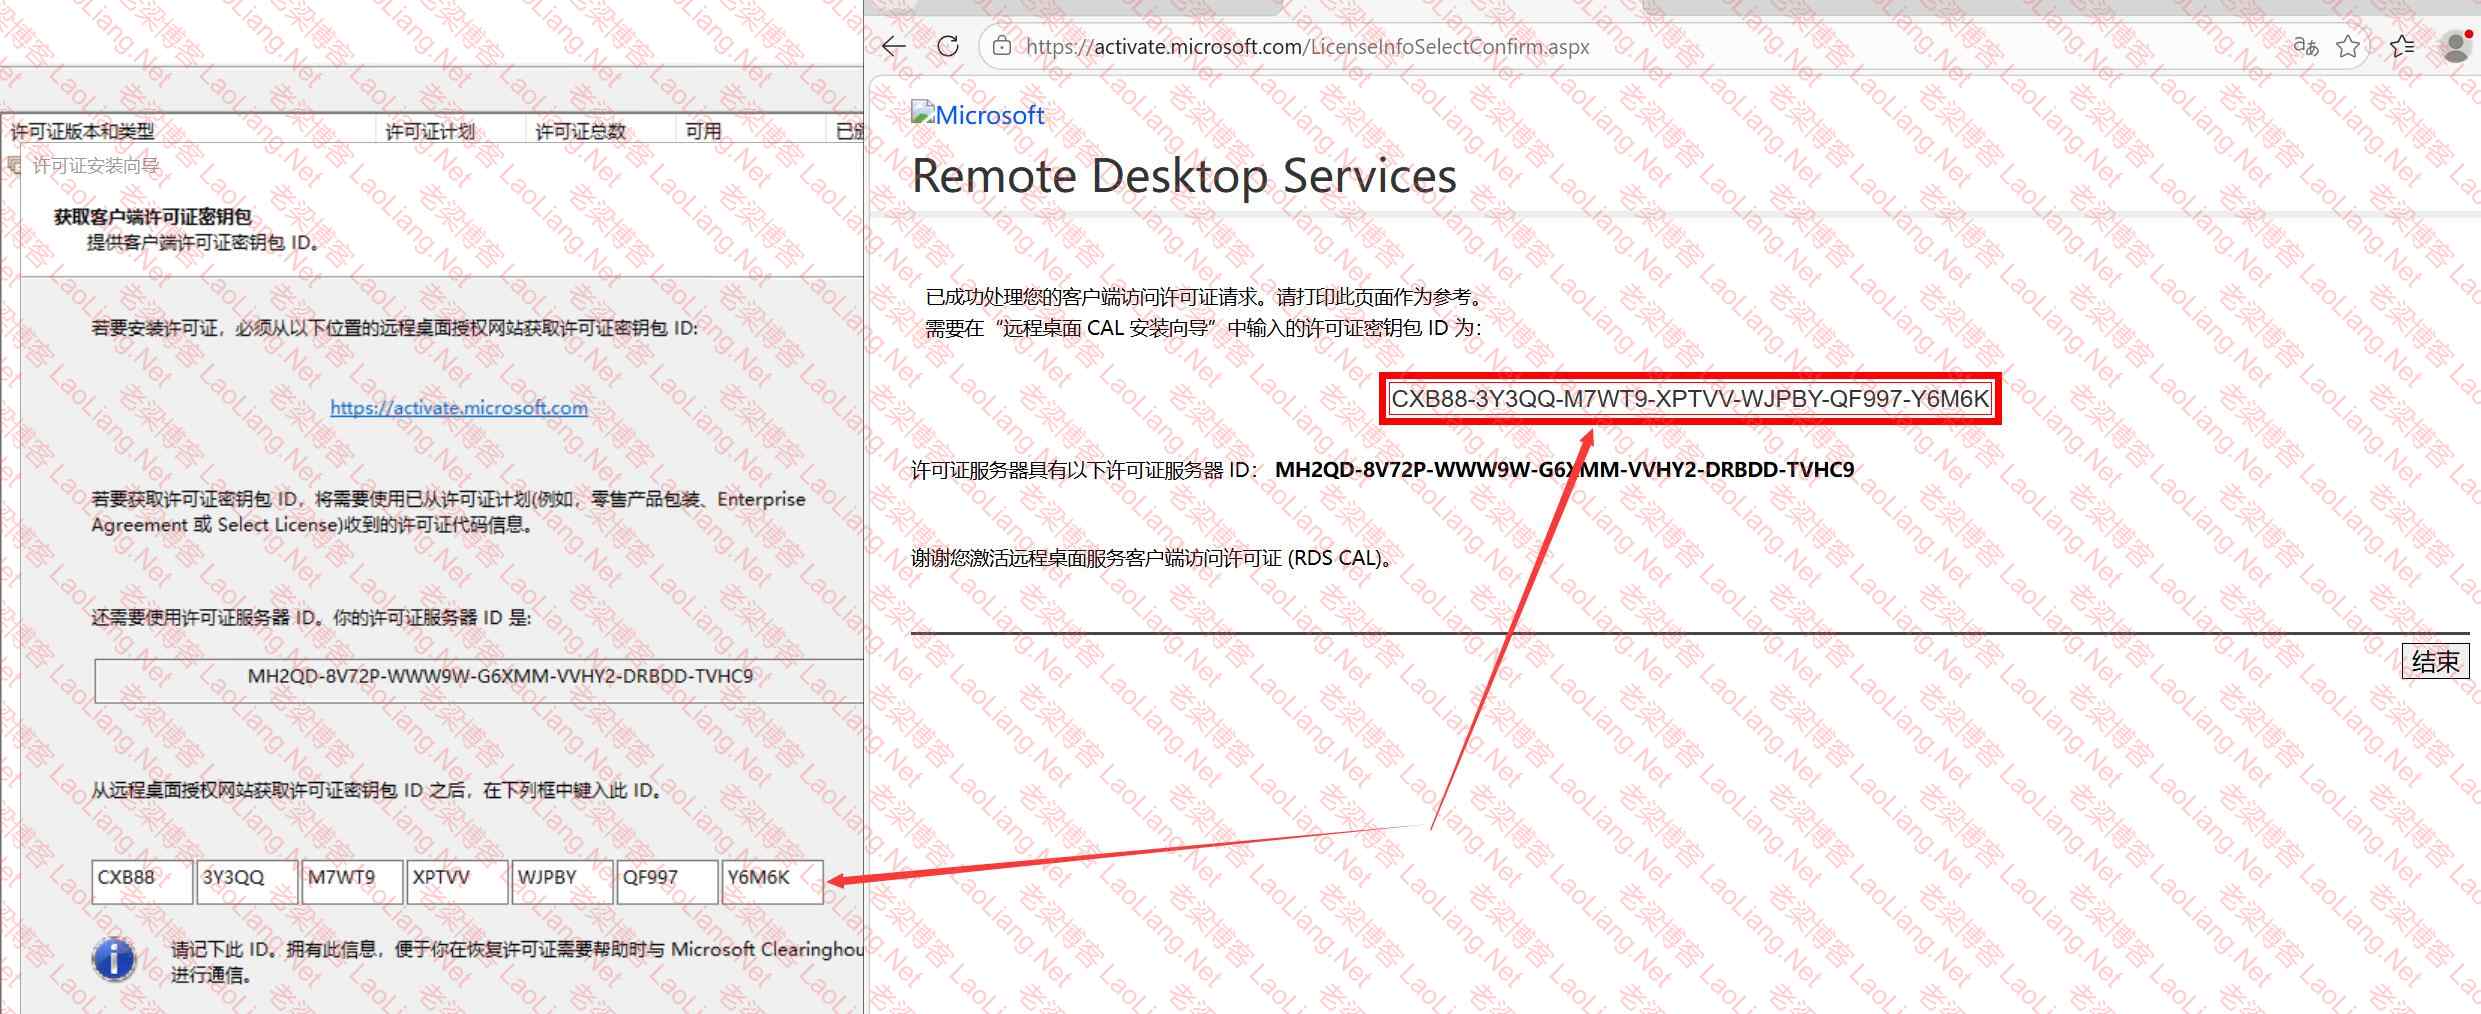Image resolution: width=2481 pixels, height=1014 pixels.
Task: View site info via lock icon
Action: click(1001, 47)
